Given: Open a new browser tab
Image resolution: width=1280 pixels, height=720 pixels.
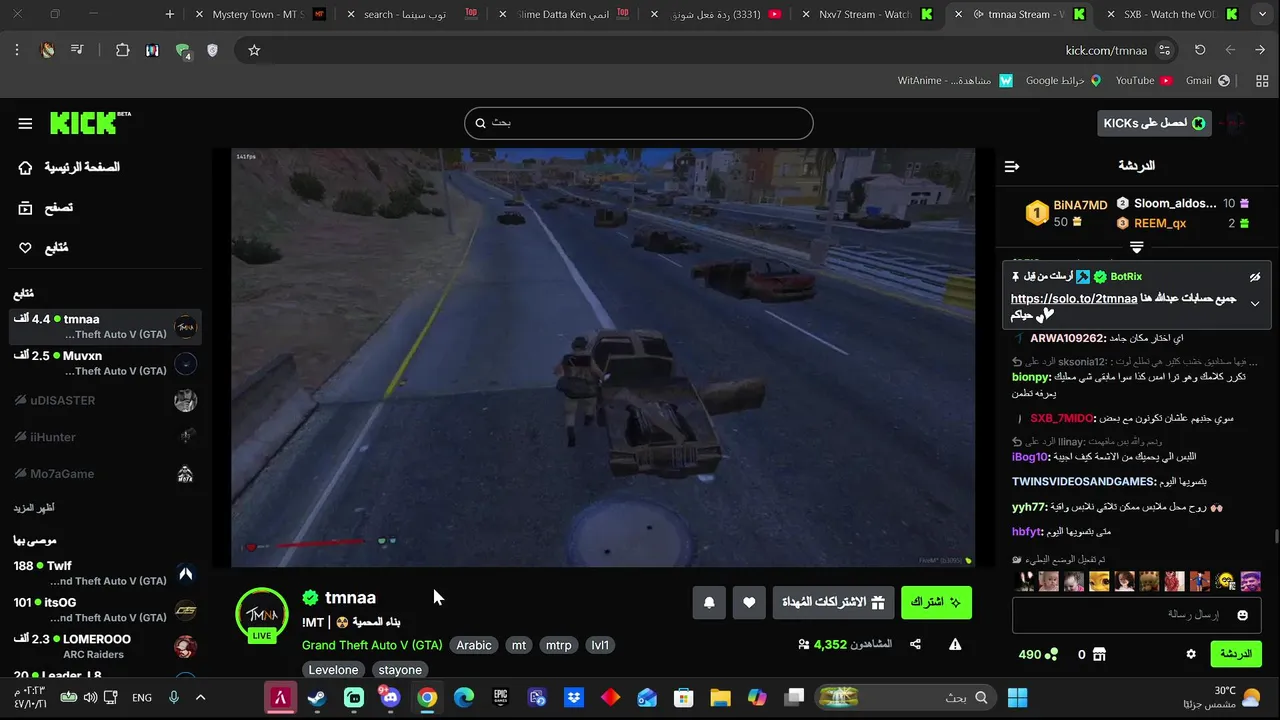Looking at the screenshot, I should click(170, 14).
